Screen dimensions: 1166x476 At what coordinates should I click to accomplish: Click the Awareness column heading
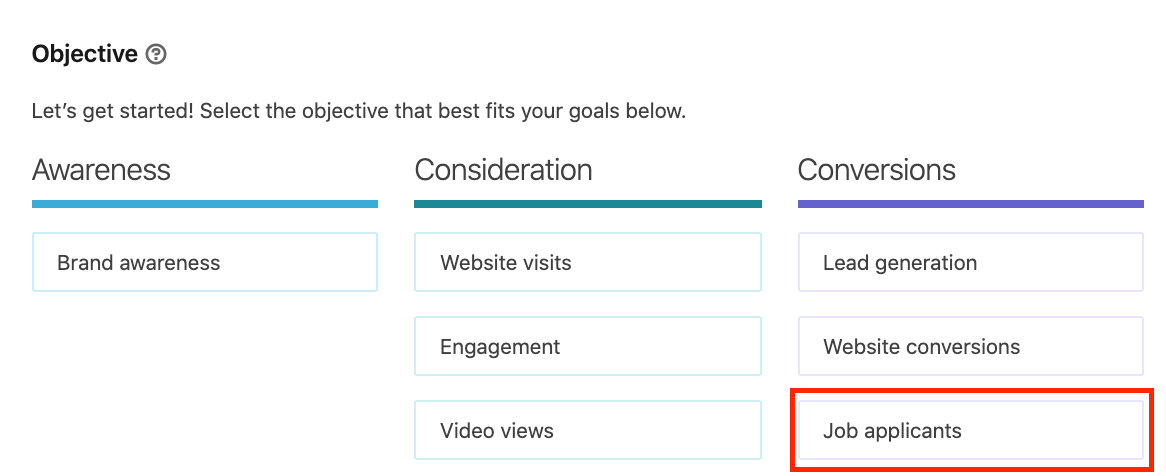[x=101, y=170]
